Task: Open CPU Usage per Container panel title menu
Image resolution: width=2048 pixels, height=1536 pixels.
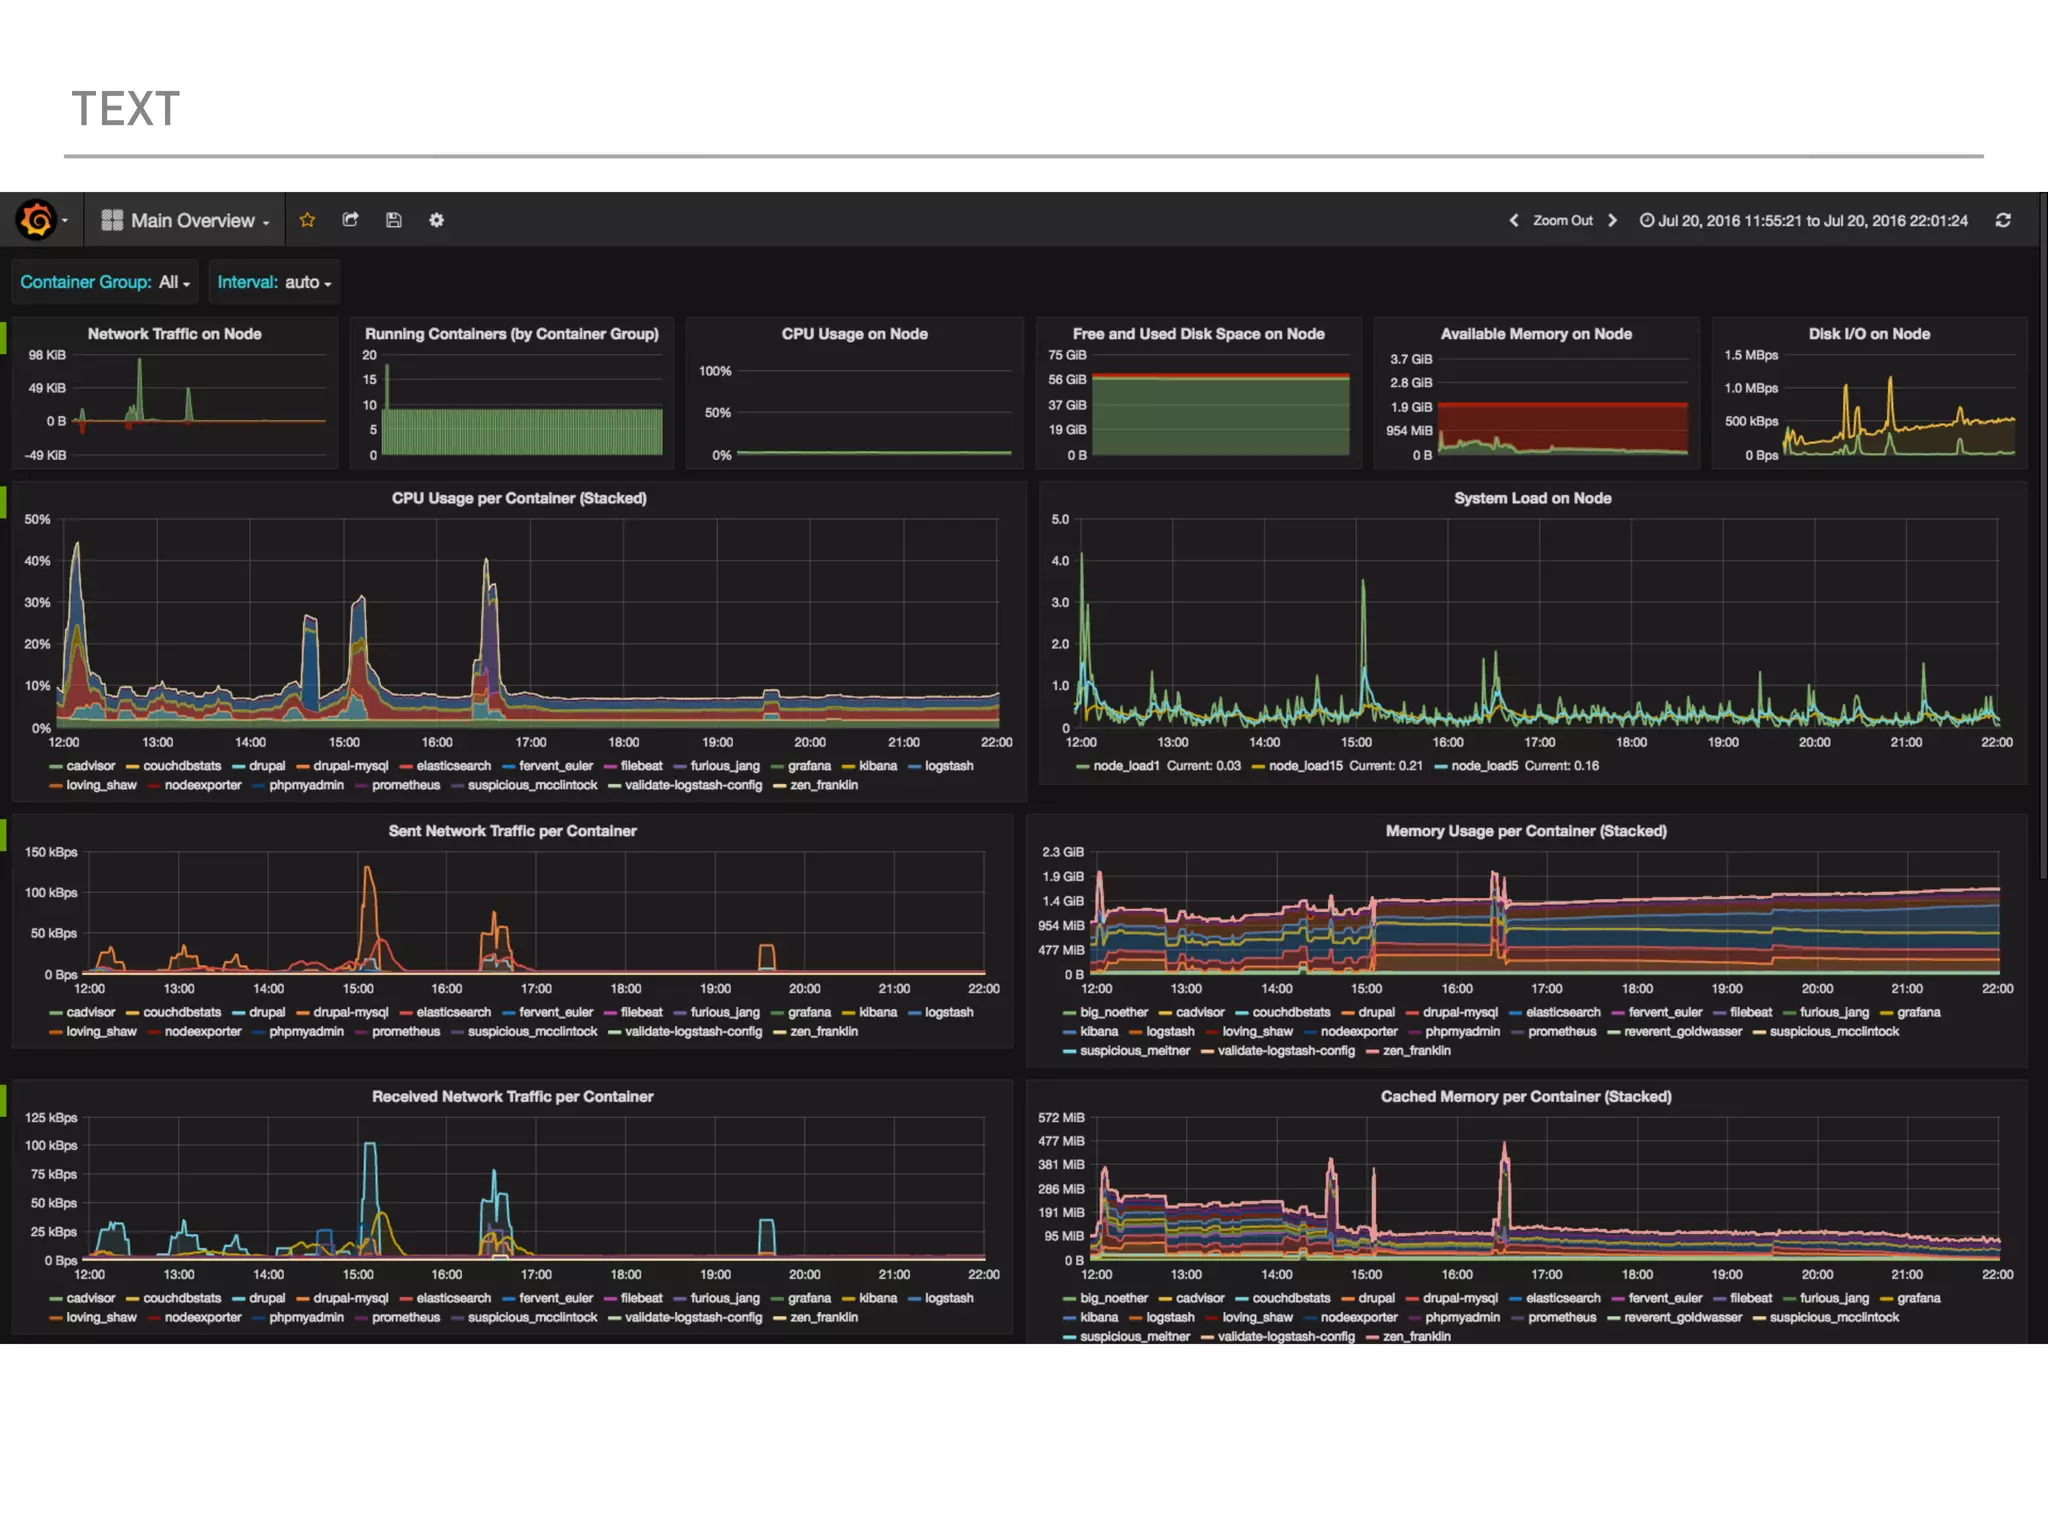Action: point(518,498)
